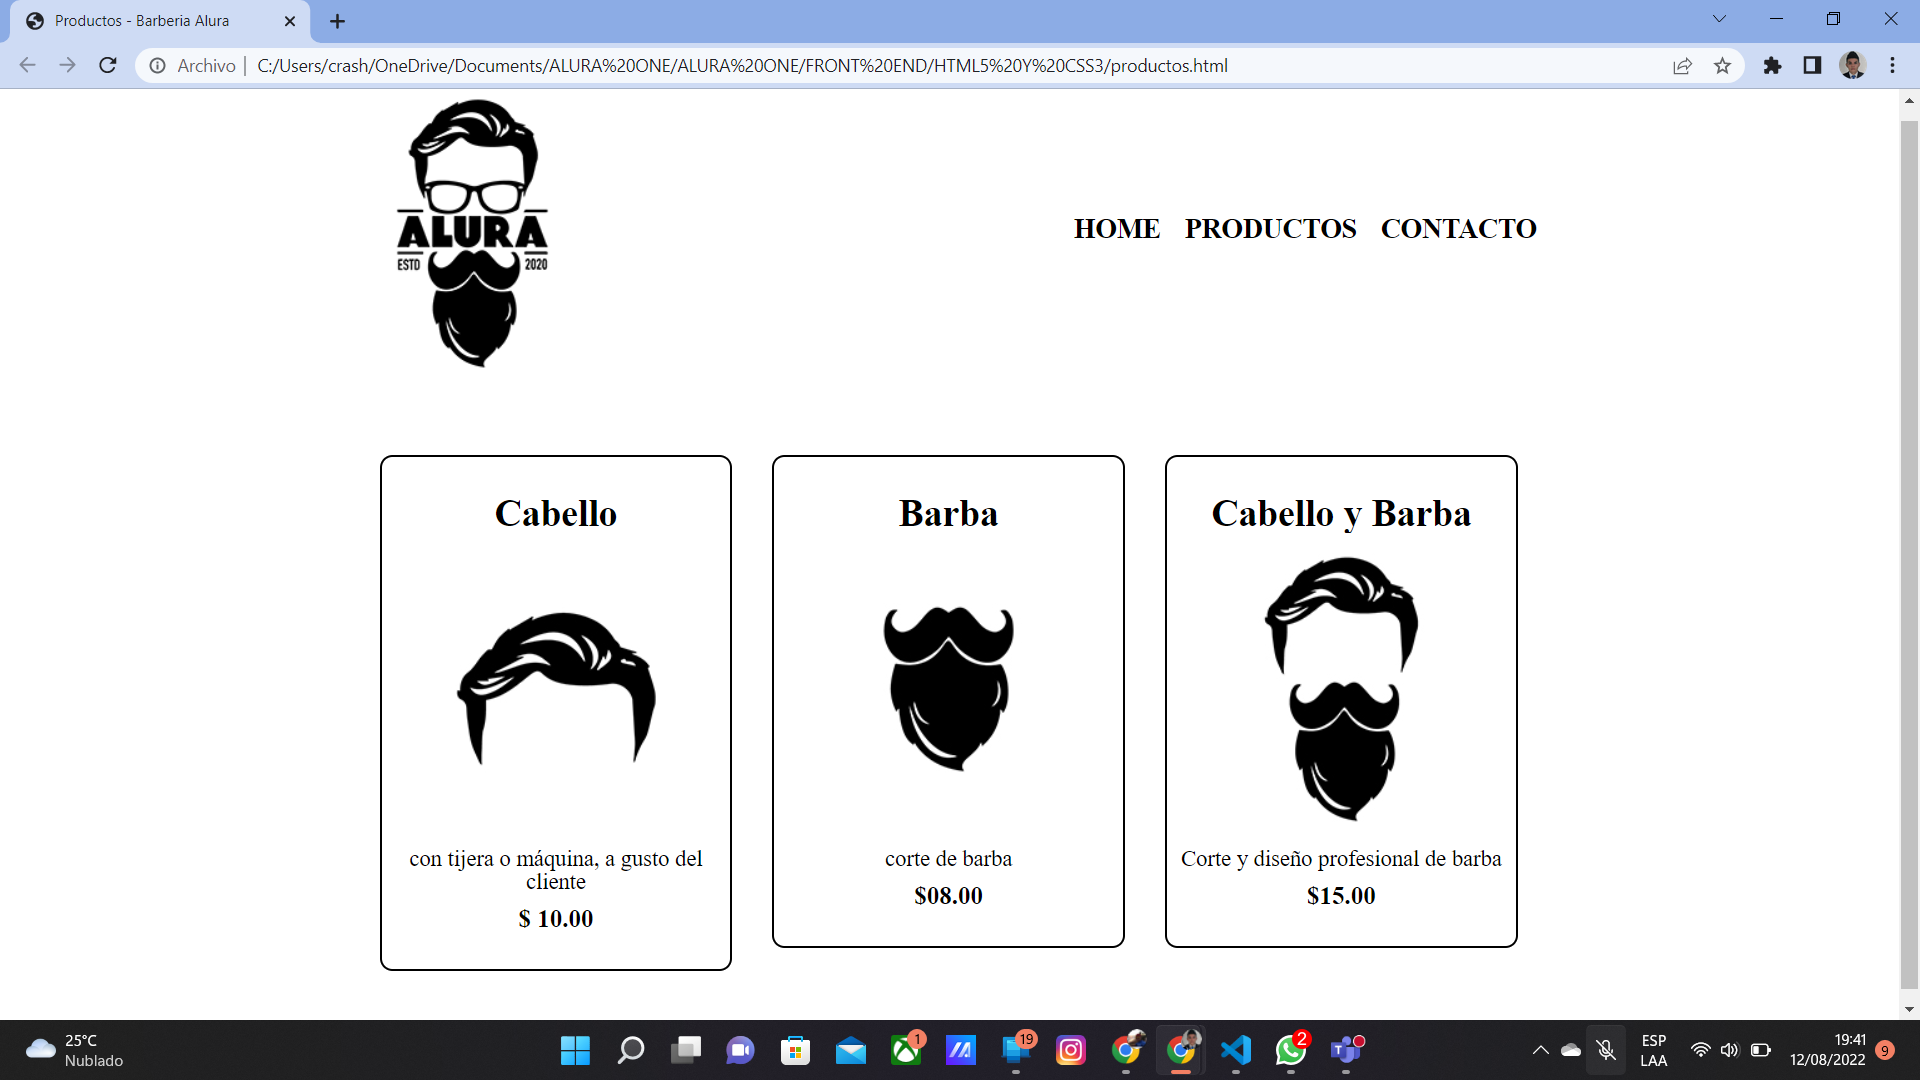Open the CONTACTO nav link
Image resolution: width=1920 pixels, height=1080 pixels.
point(1459,229)
